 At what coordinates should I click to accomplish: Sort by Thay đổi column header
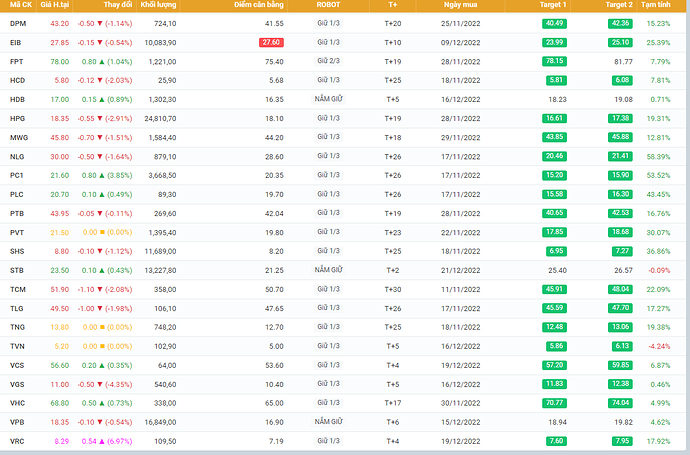point(117,5)
